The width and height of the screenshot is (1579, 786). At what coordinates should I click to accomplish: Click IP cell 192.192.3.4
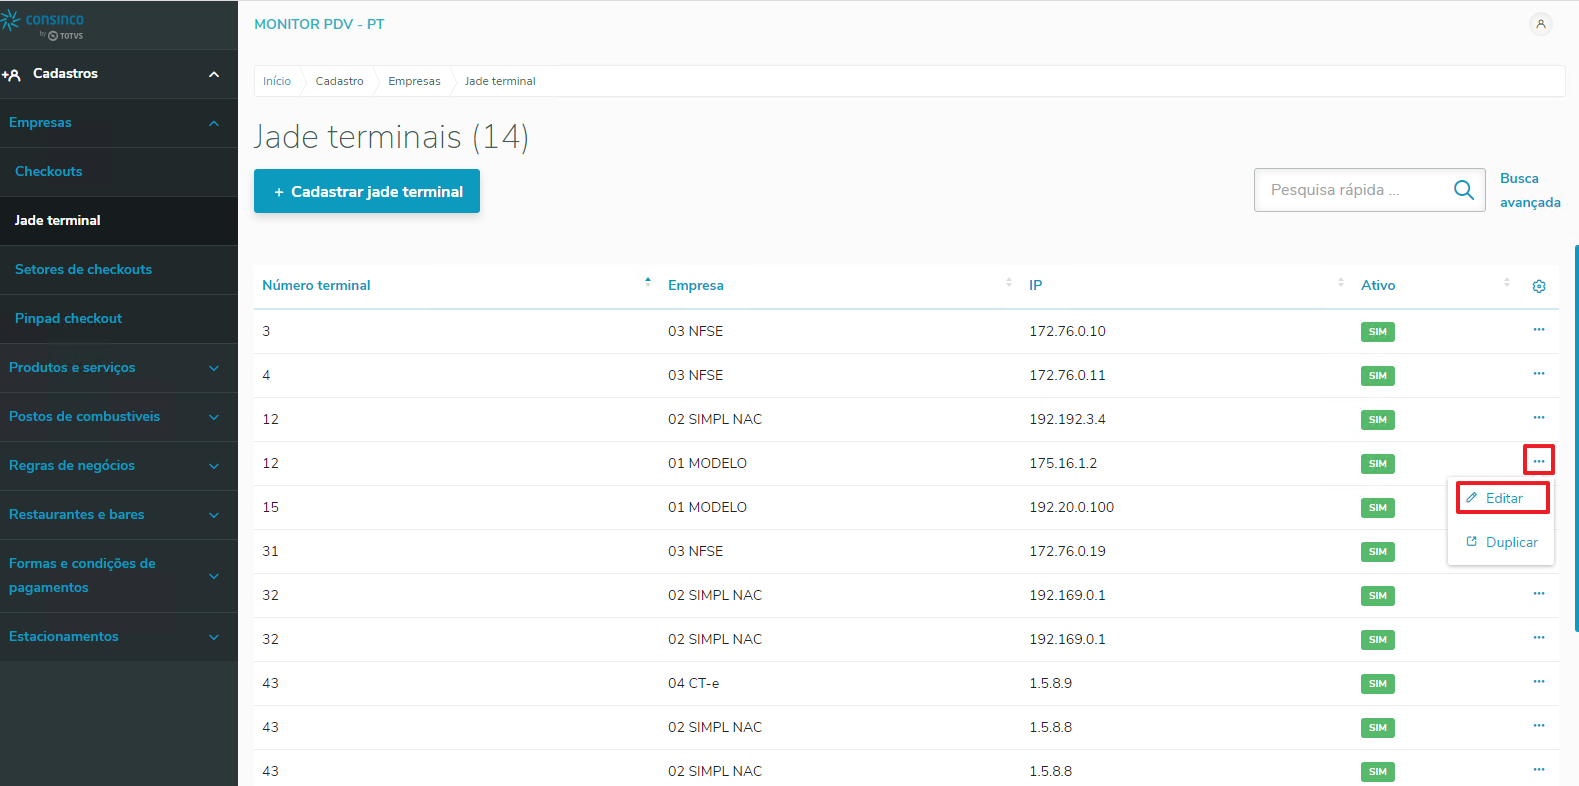[x=1068, y=419]
